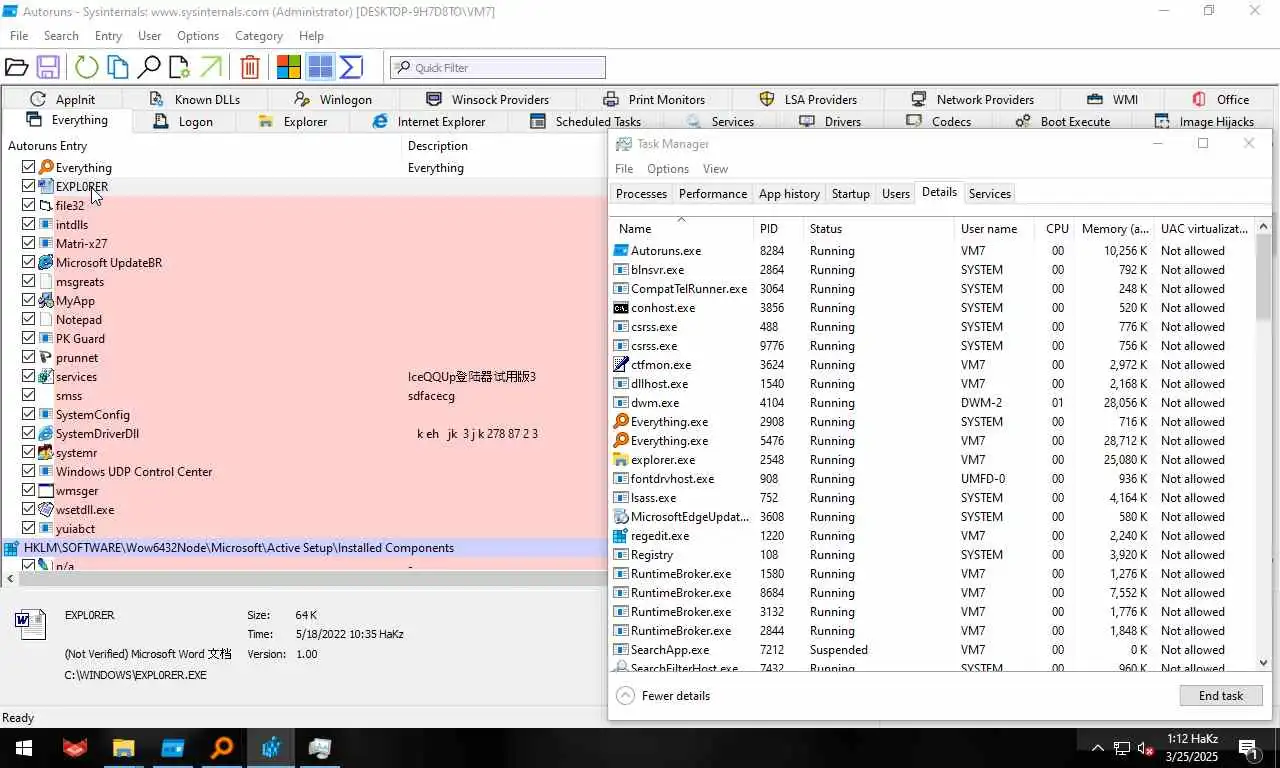The height and width of the screenshot is (768, 1280).
Task: Open the Category menu in Autoruns
Action: pos(259,35)
